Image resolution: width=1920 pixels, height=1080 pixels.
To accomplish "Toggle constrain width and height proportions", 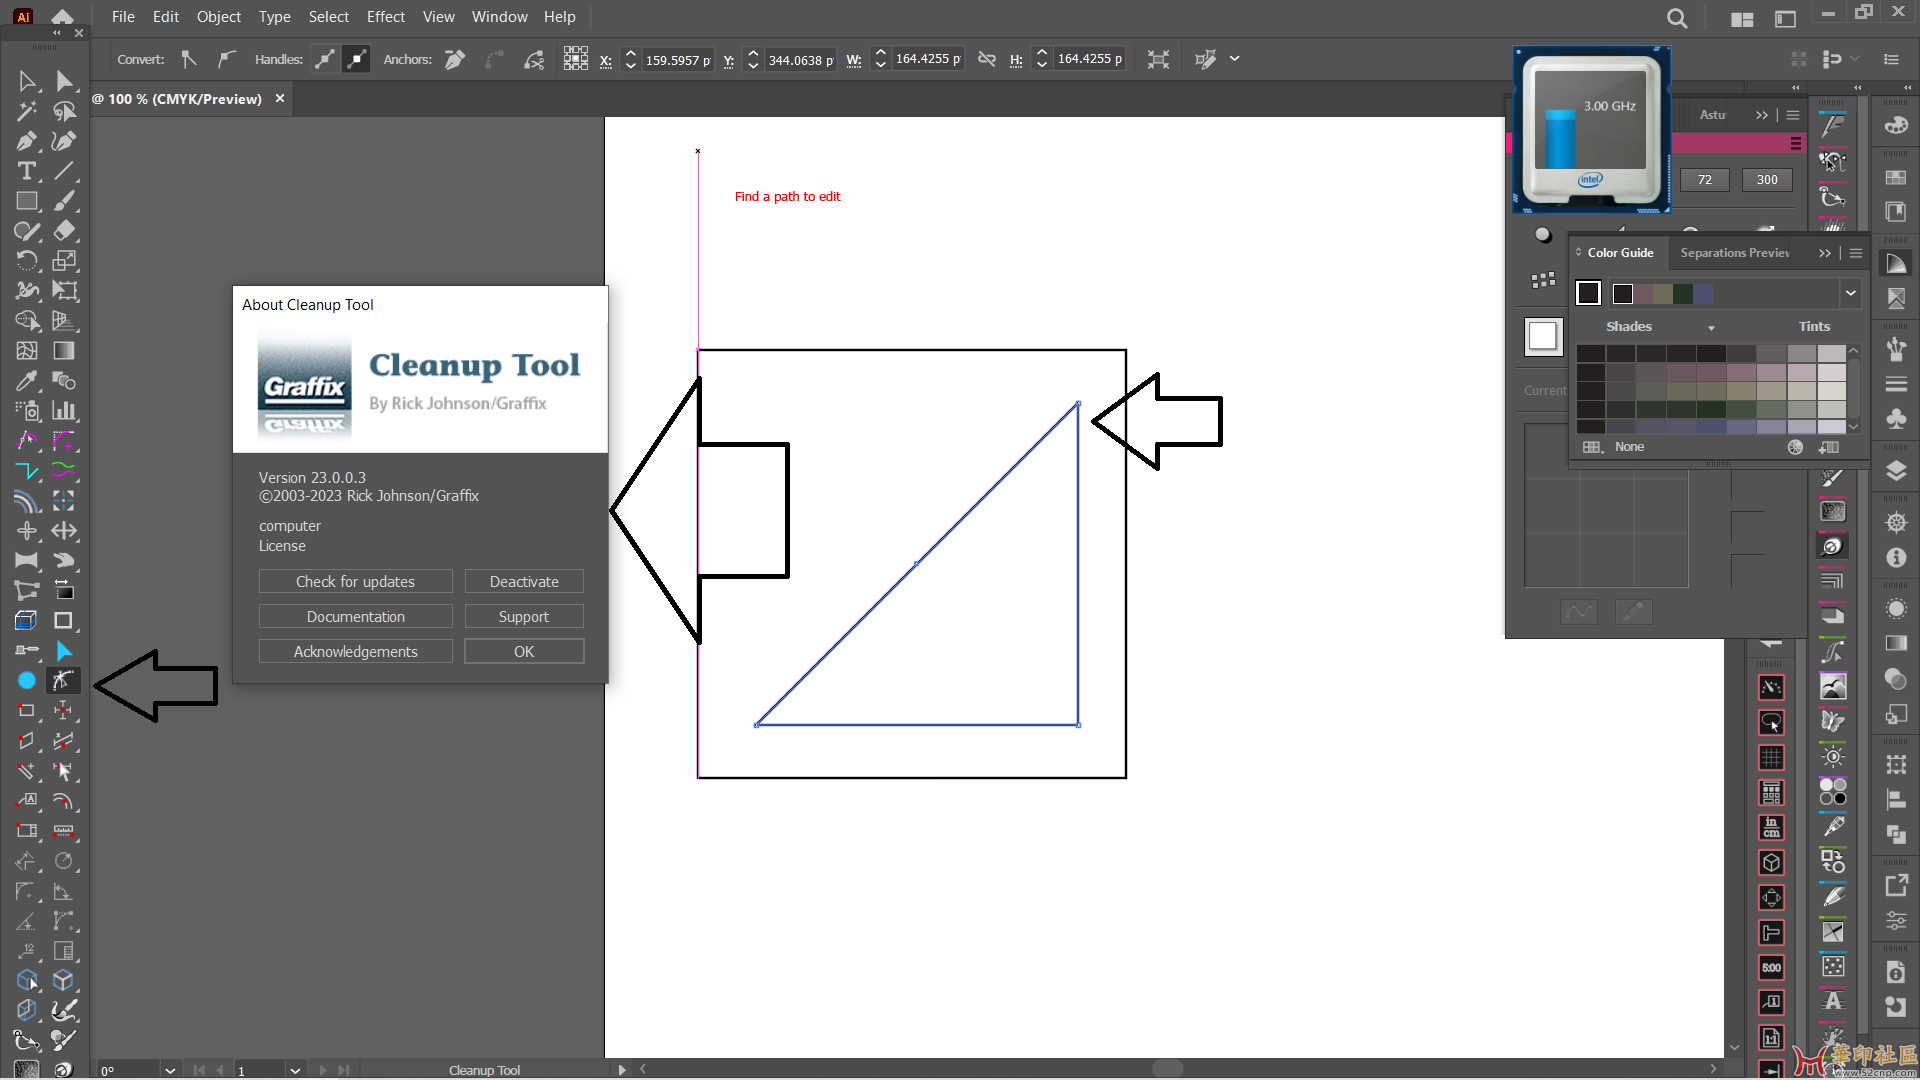I will pos(987,59).
